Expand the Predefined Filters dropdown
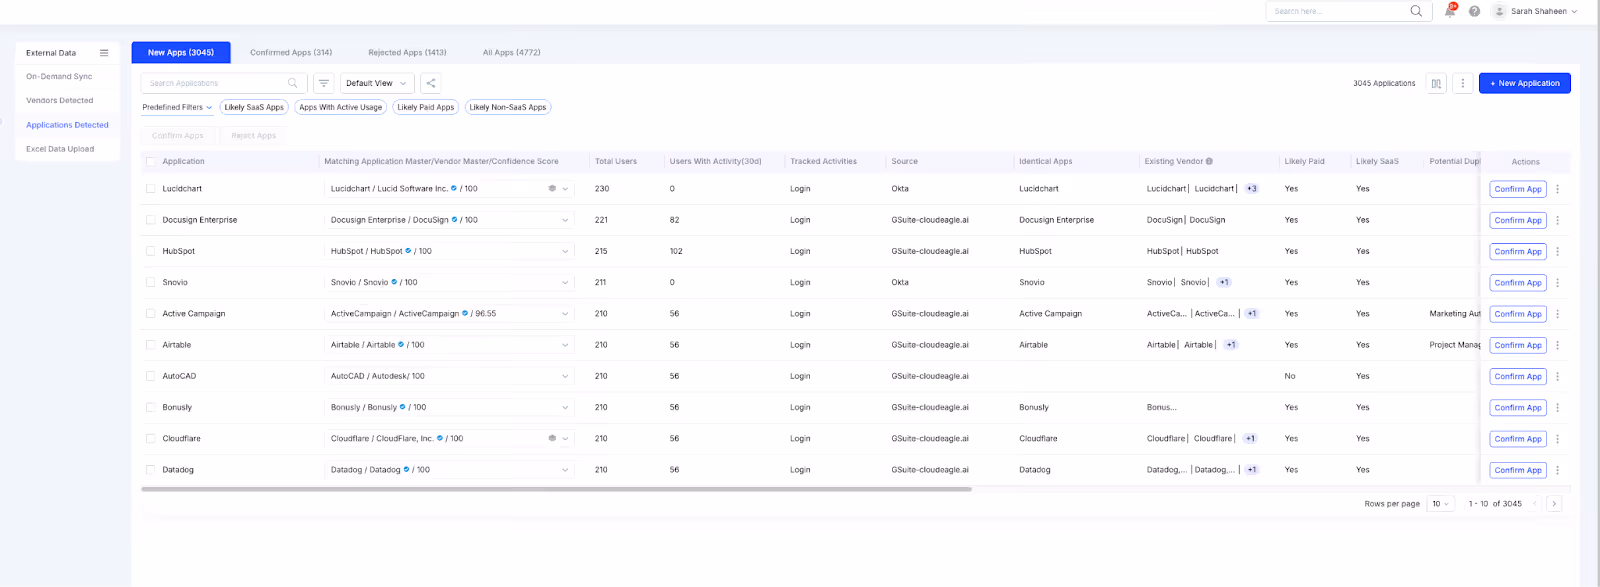The width and height of the screenshot is (1600, 587). [x=177, y=107]
